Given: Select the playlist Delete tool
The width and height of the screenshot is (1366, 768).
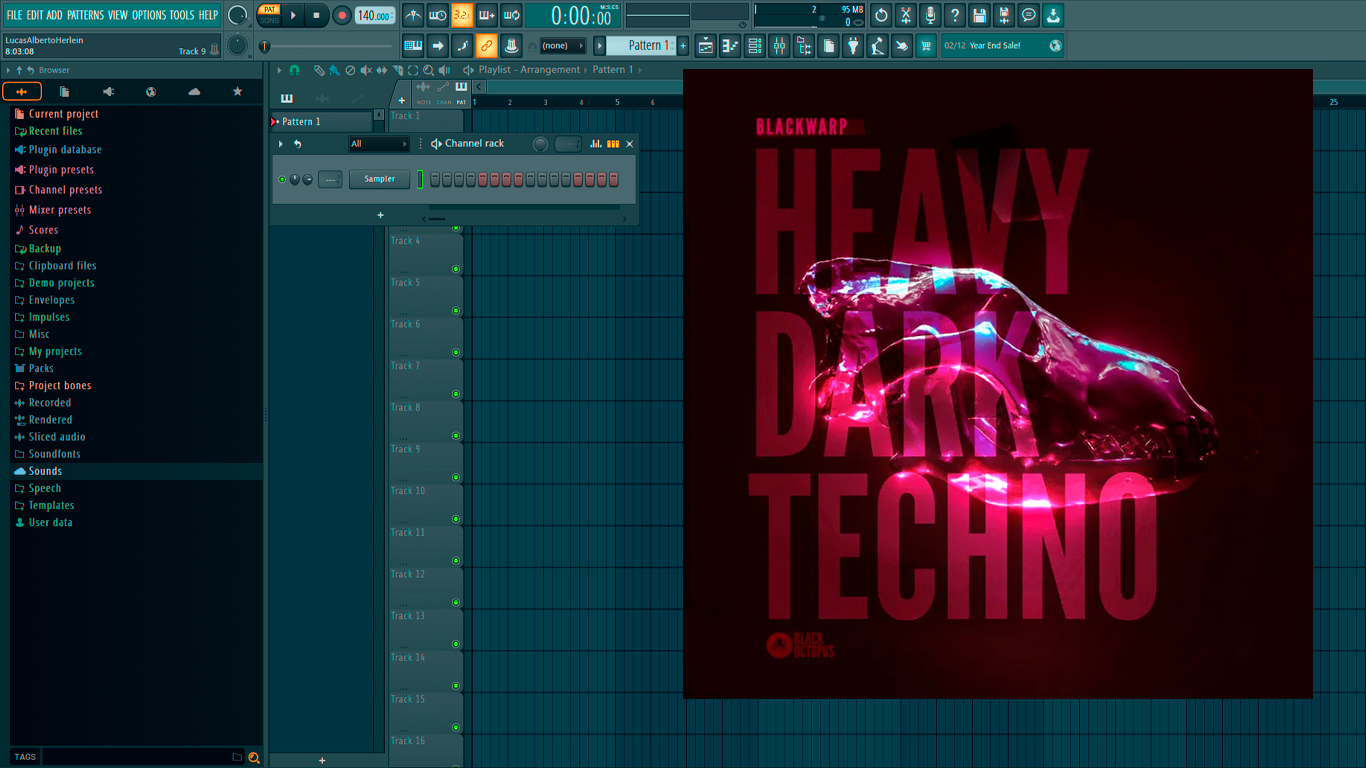Looking at the screenshot, I should [x=350, y=70].
